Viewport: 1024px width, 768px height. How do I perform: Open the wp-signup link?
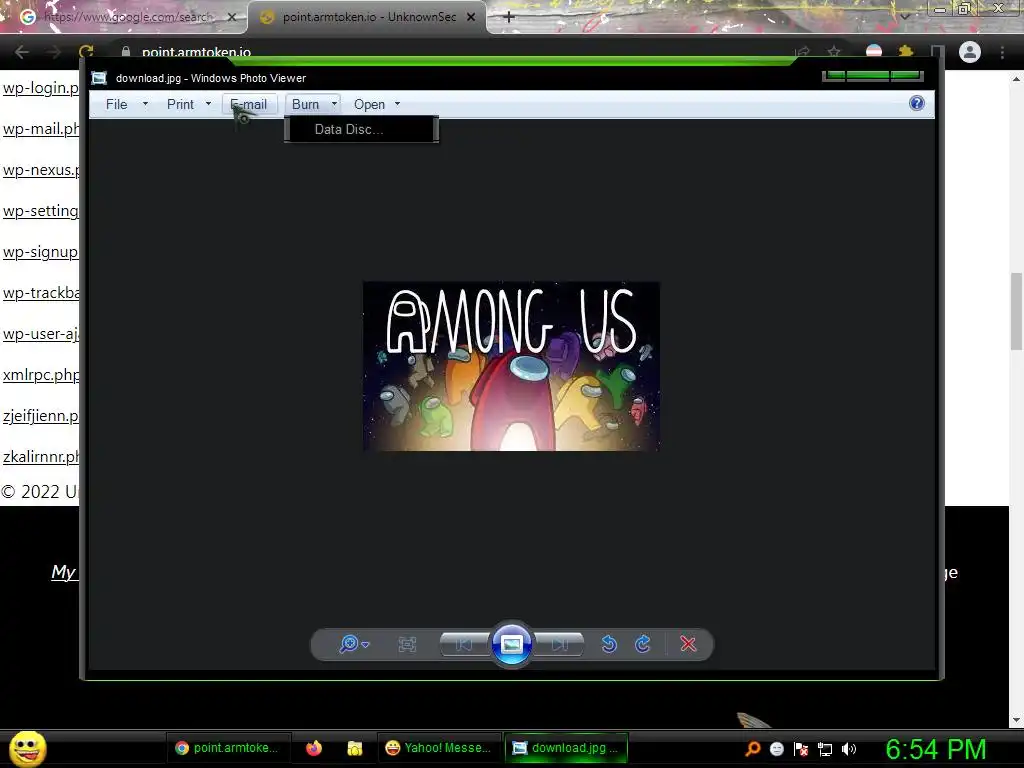(x=40, y=252)
